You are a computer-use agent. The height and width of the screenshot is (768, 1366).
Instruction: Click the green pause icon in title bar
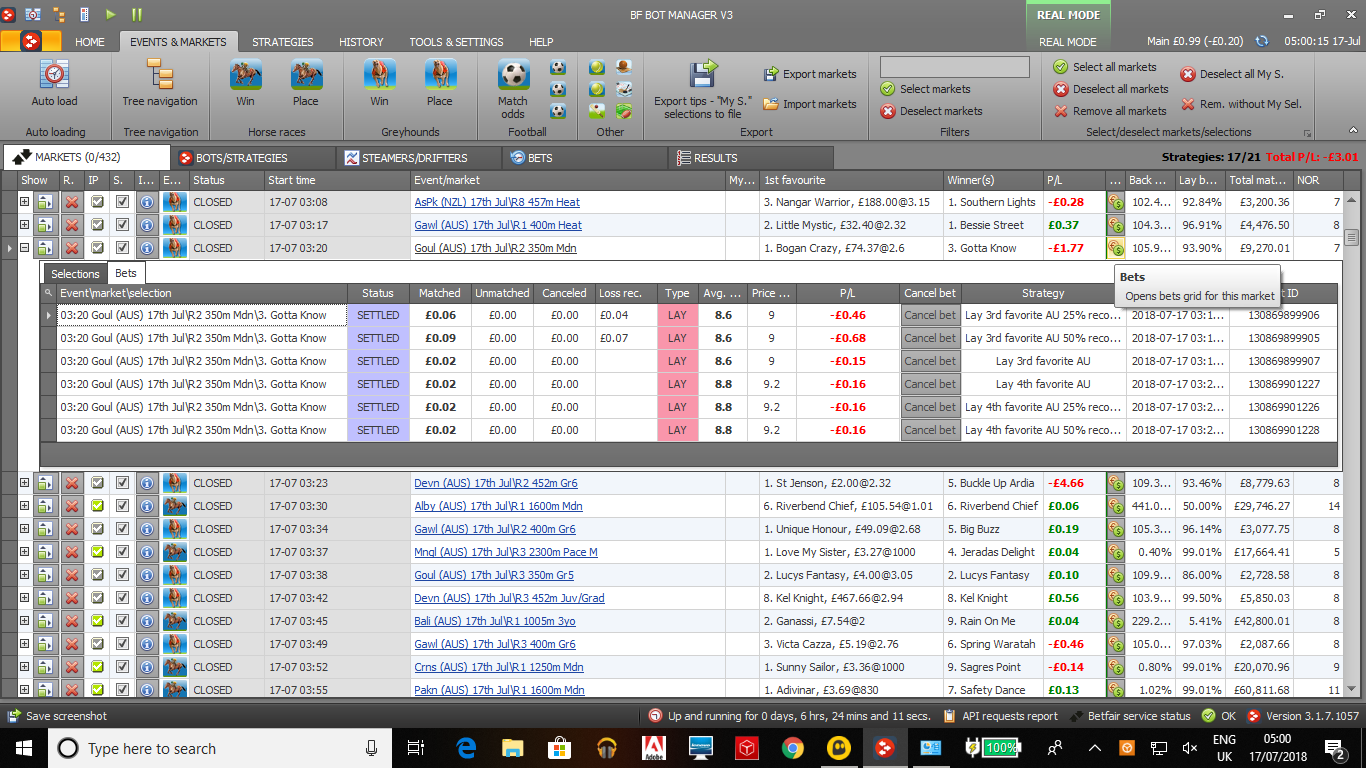[137, 14]
